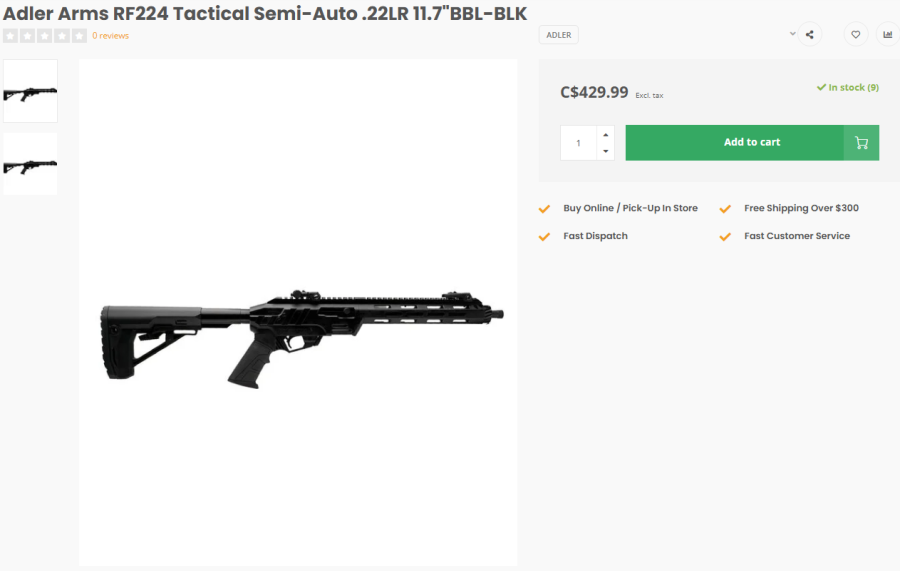Select the first product thumbnail
Viewport: 900px width, 571px height.
tap(30, 91)
